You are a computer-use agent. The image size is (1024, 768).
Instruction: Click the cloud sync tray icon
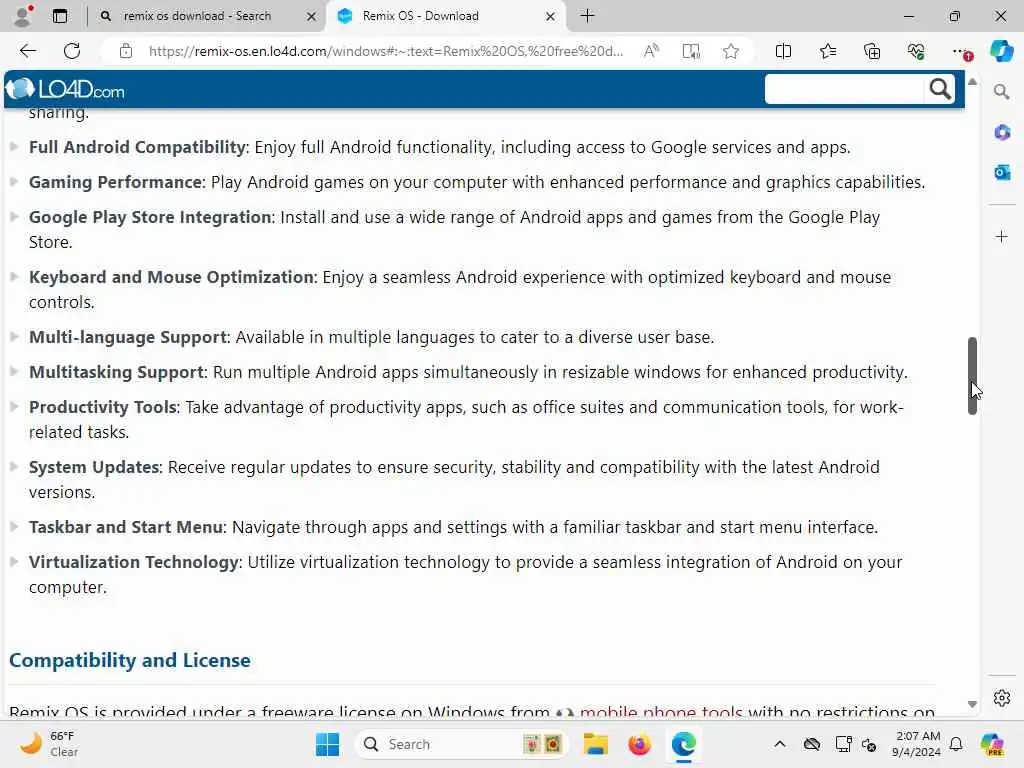coord(812,744)
